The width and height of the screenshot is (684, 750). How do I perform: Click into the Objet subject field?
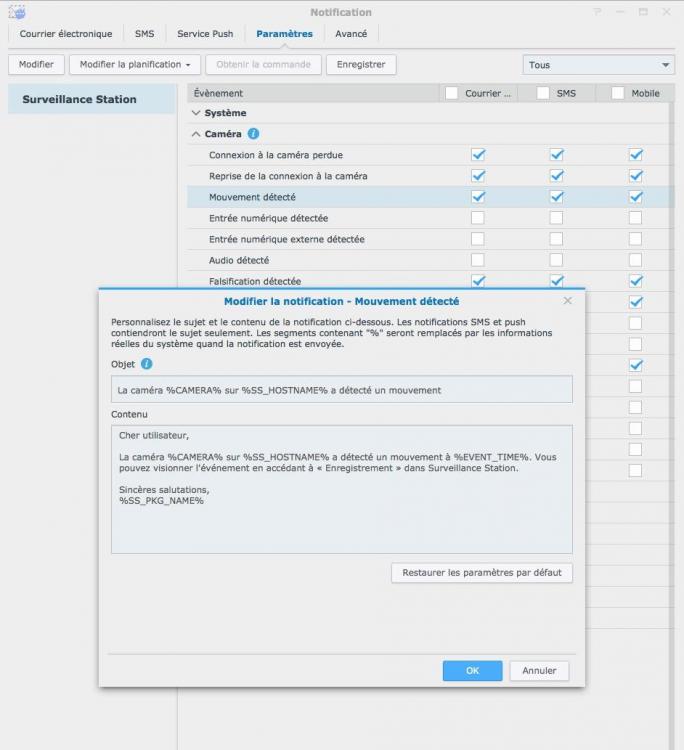pyautogui.click(x=342, y=390)
